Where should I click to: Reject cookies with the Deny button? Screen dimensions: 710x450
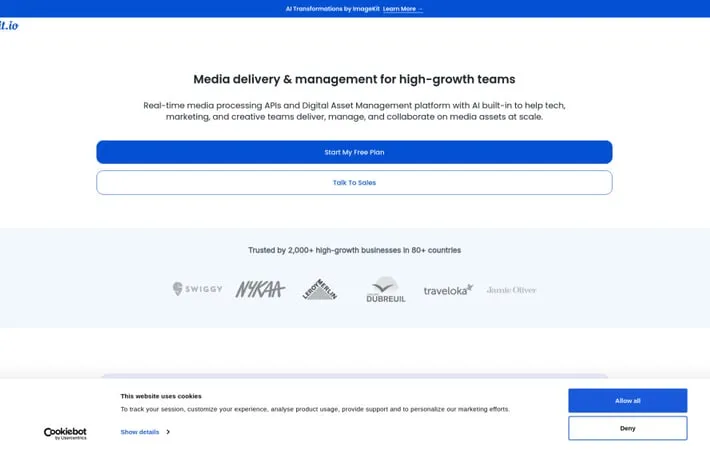pos(627,428)
